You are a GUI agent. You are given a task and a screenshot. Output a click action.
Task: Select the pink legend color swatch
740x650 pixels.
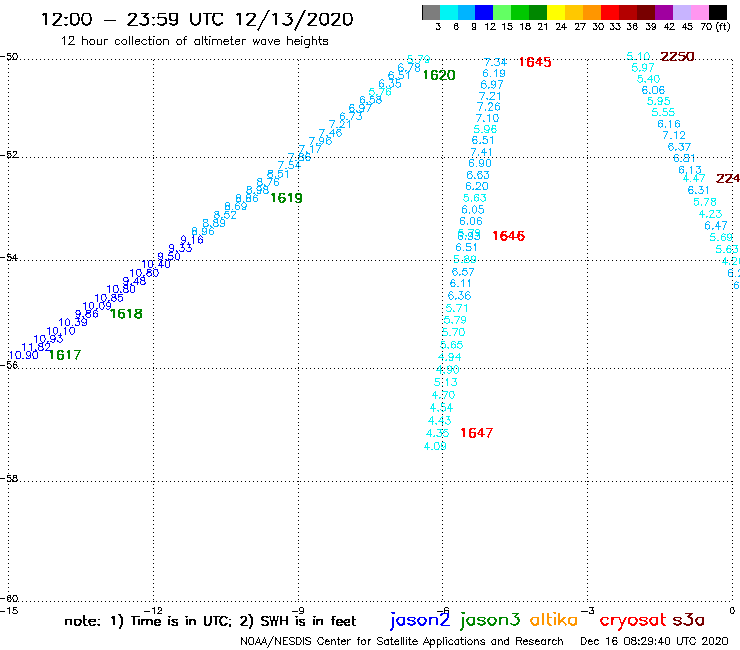click(x=699, y=12)
